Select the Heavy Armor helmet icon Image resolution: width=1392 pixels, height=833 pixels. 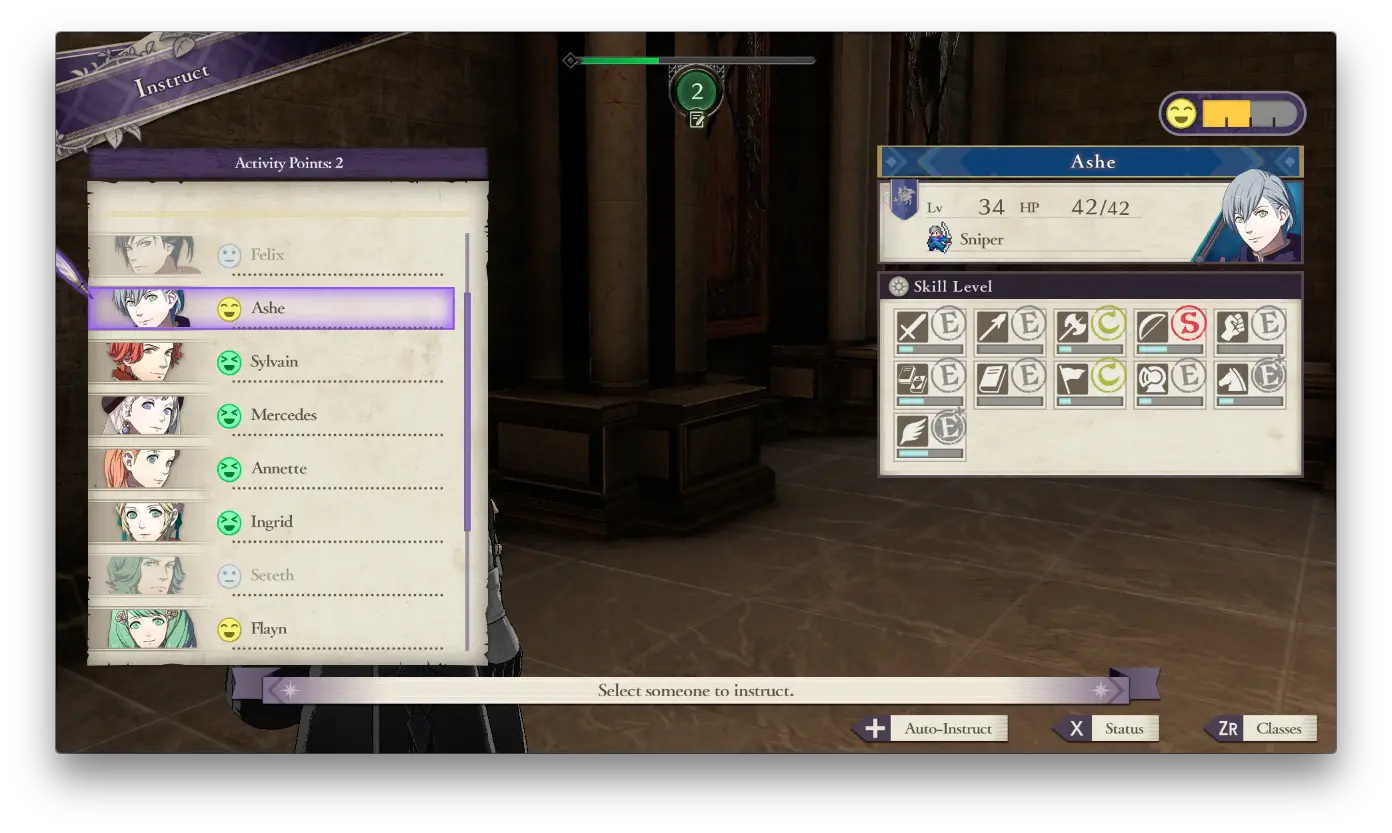coord(1152,379)
